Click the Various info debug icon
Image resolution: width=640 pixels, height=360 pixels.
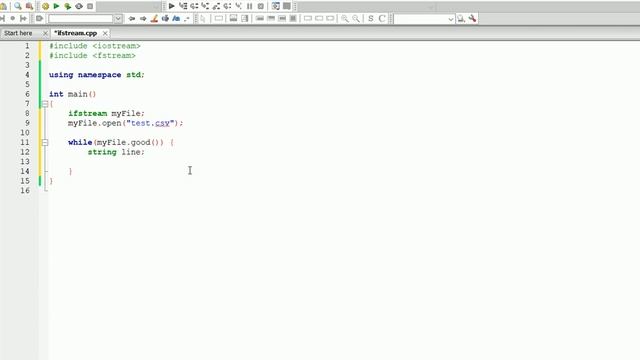(x=287, y=6)
